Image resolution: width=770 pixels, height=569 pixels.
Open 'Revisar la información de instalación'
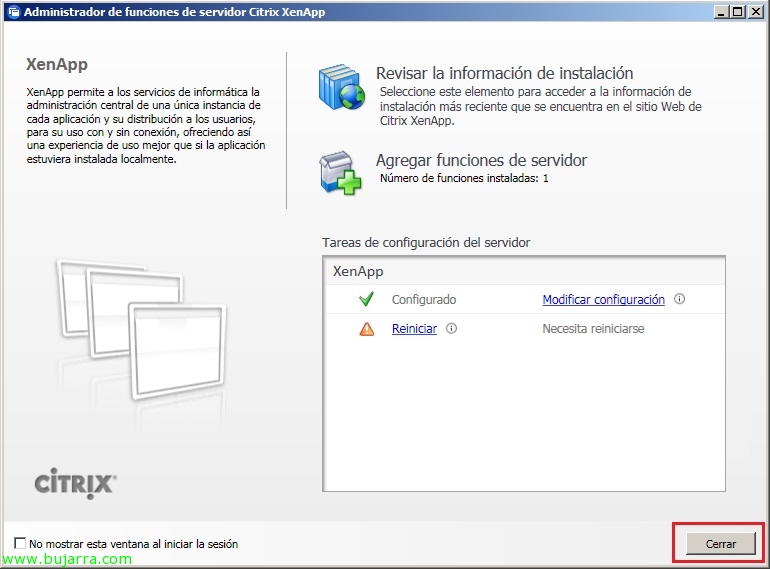[x=504, y=73]
